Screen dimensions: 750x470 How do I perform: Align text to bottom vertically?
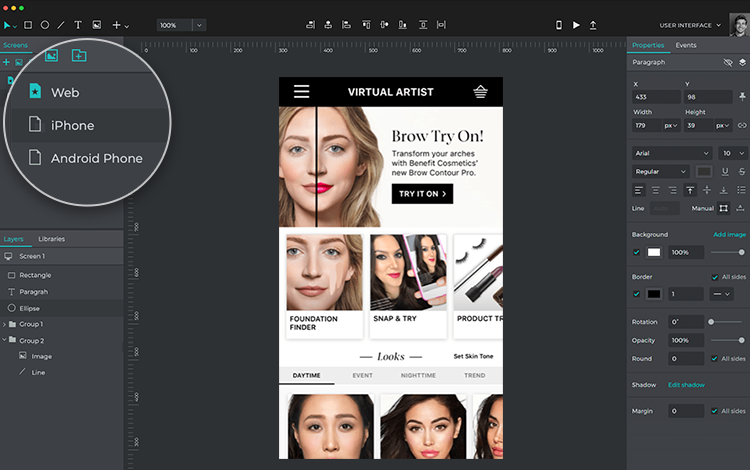[724, 190]
